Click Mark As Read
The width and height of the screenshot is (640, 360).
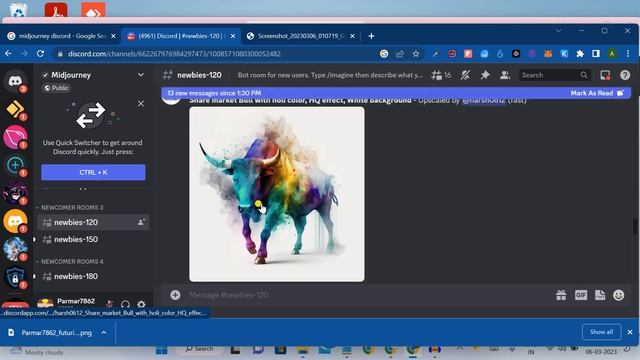point(597,93)
